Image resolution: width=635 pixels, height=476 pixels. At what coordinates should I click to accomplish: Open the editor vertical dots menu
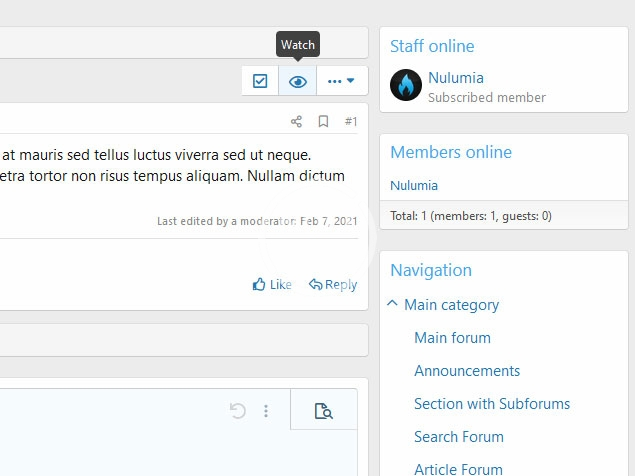coord(266,410)
